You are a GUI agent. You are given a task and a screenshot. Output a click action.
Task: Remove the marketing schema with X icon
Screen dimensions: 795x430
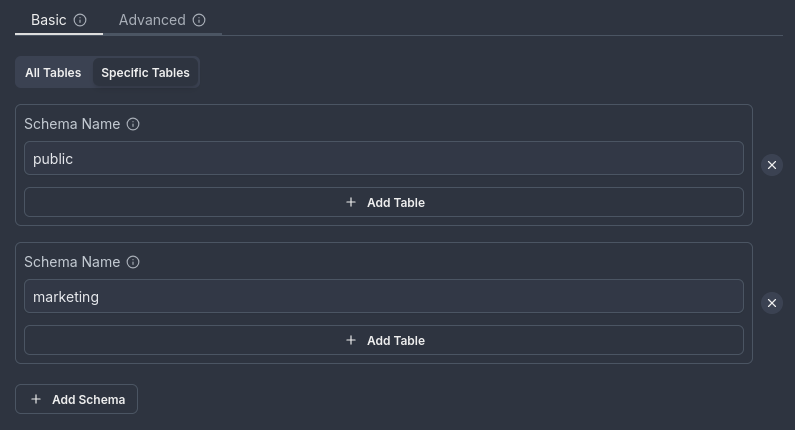tap(771, 303)
